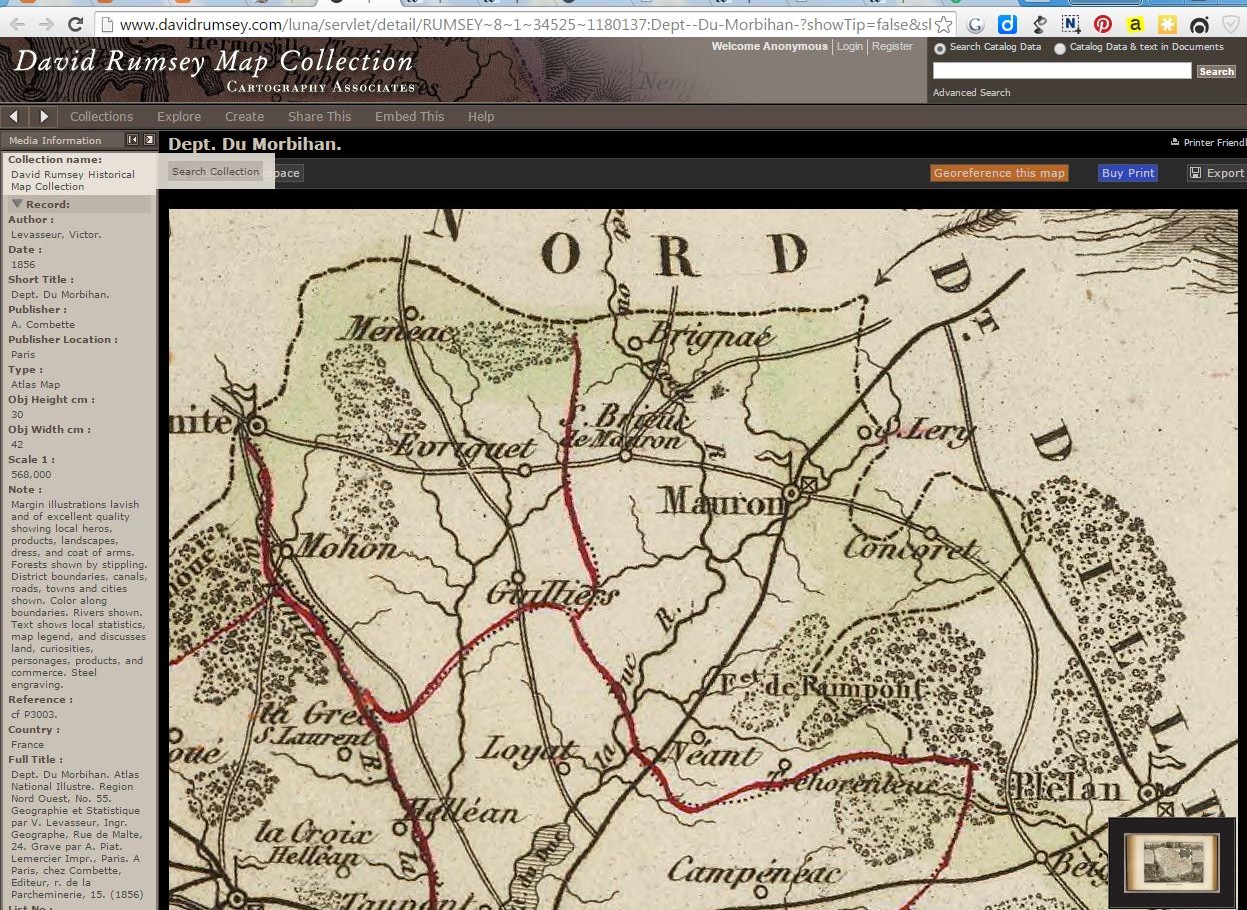Click the Login link
Image resolution: width=1247 pixels, height=910 pixels.
click(850, 46)
